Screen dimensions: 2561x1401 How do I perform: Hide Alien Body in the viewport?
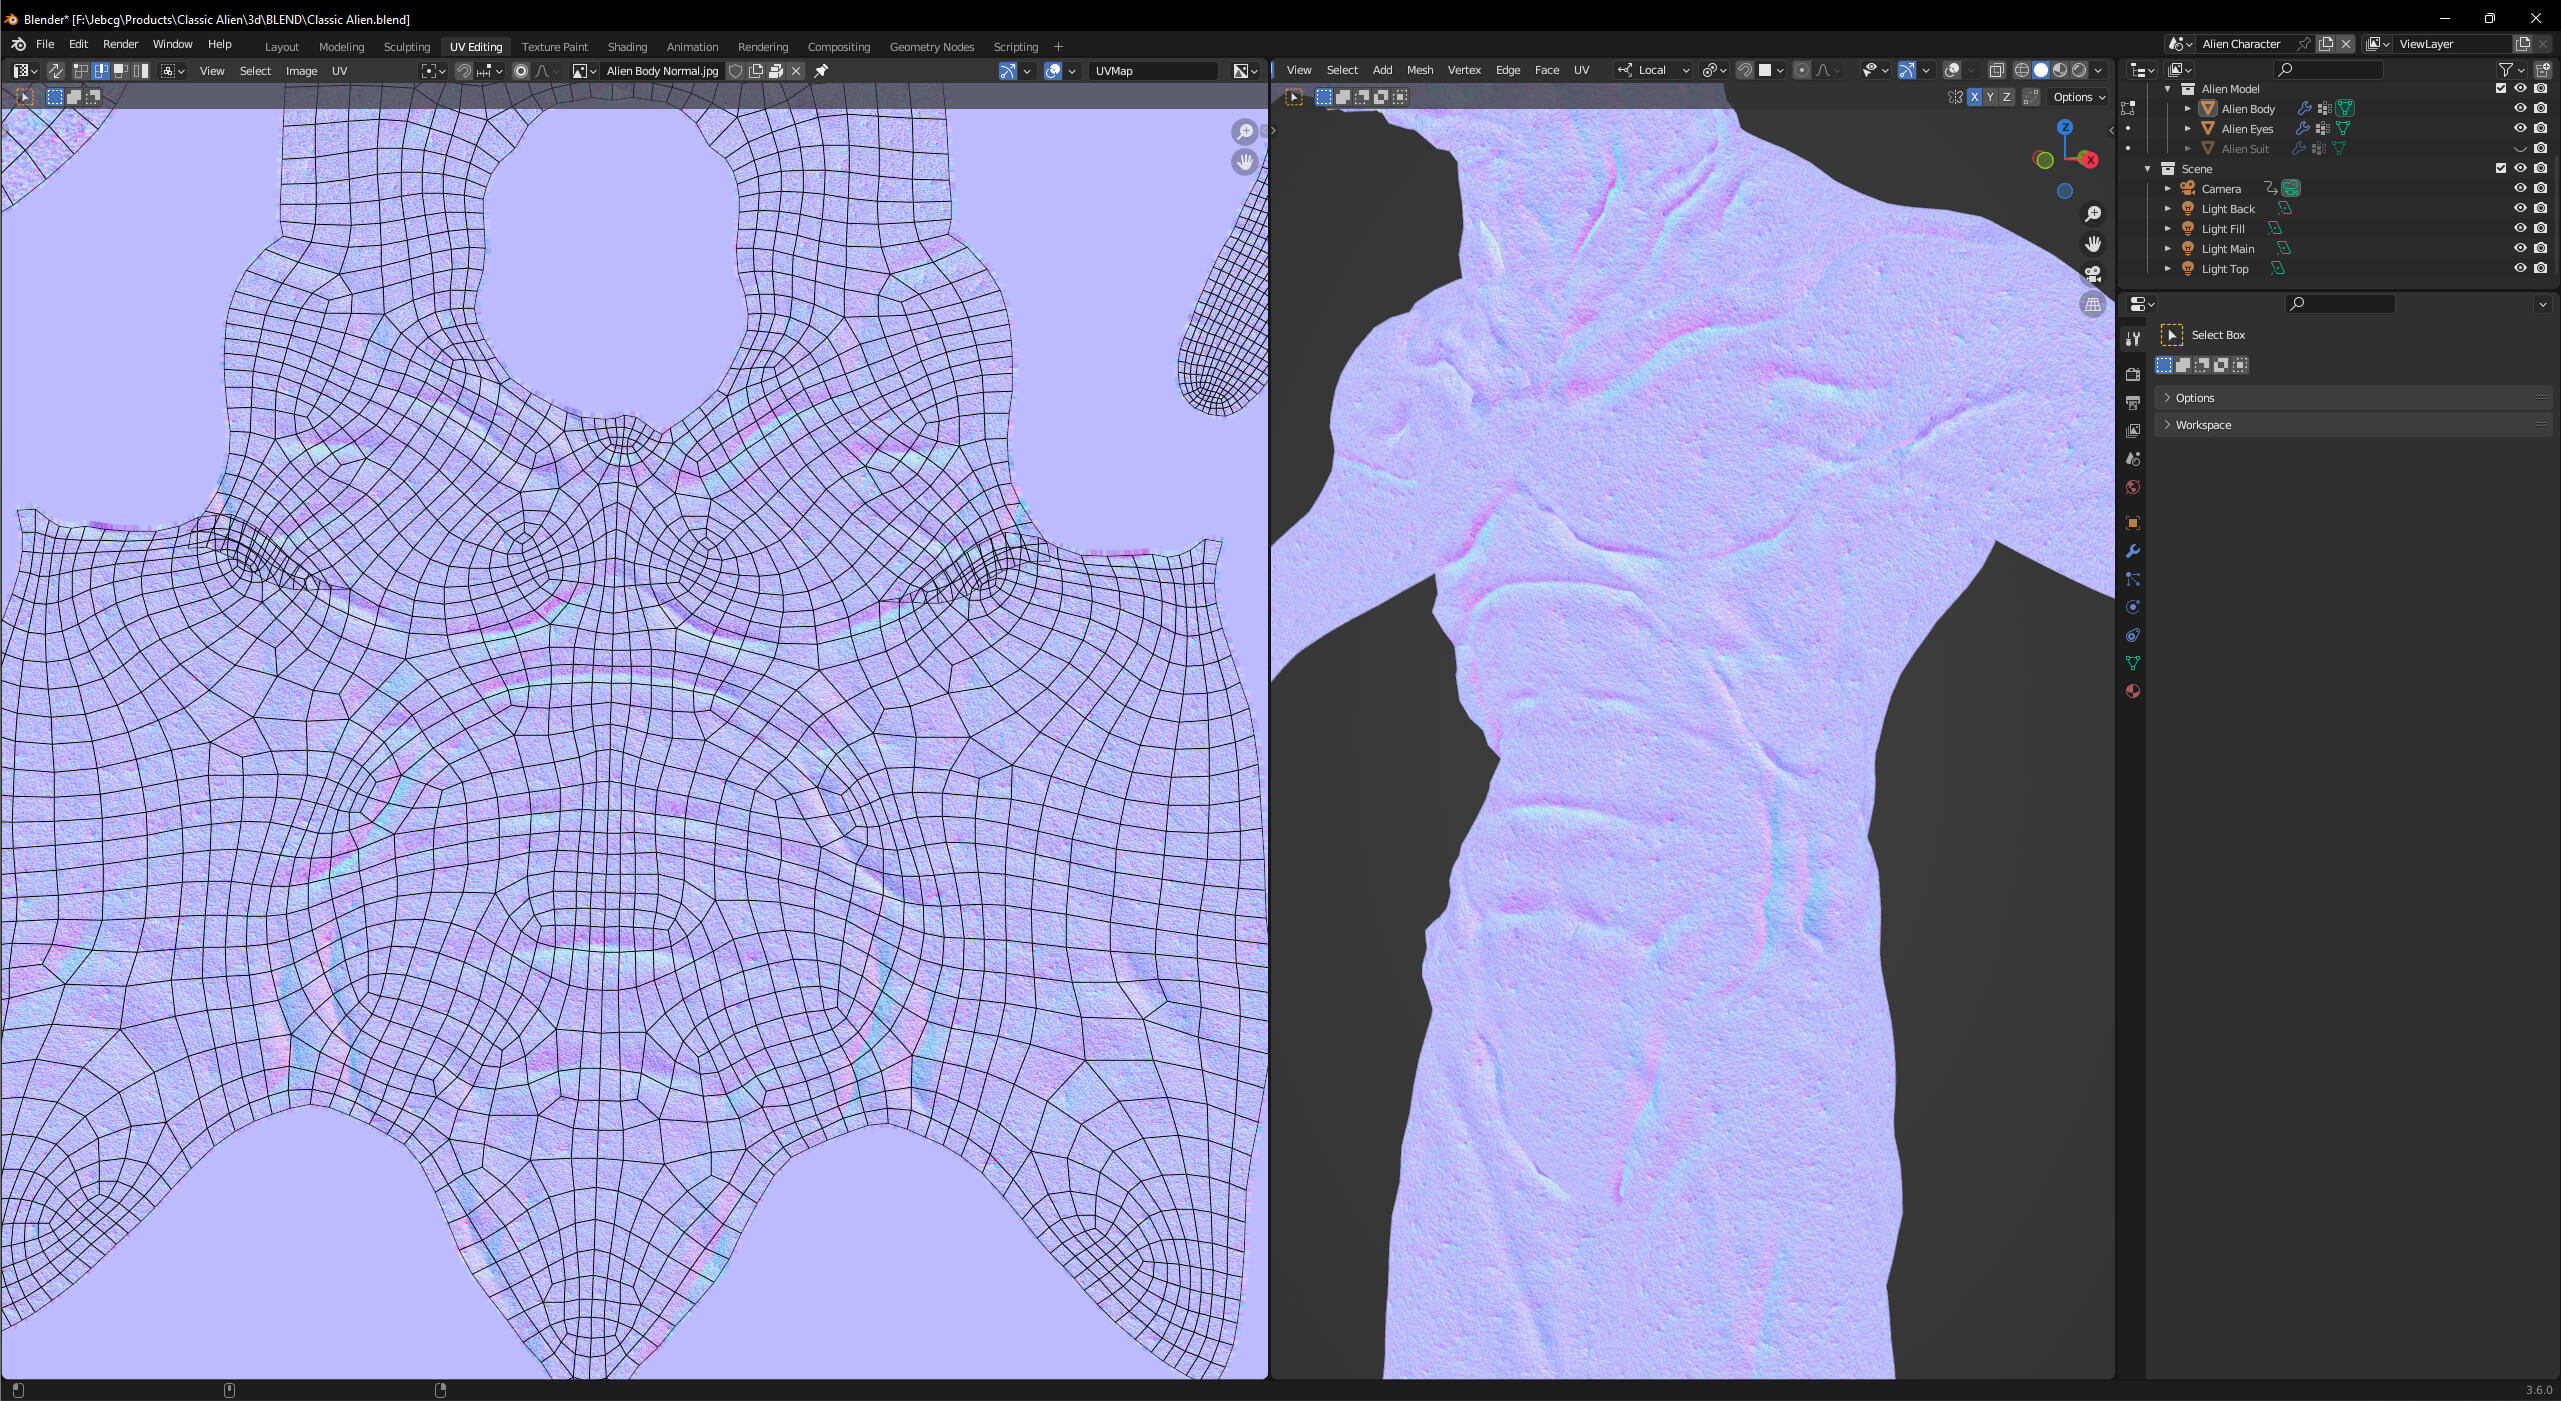[2520, 108]
